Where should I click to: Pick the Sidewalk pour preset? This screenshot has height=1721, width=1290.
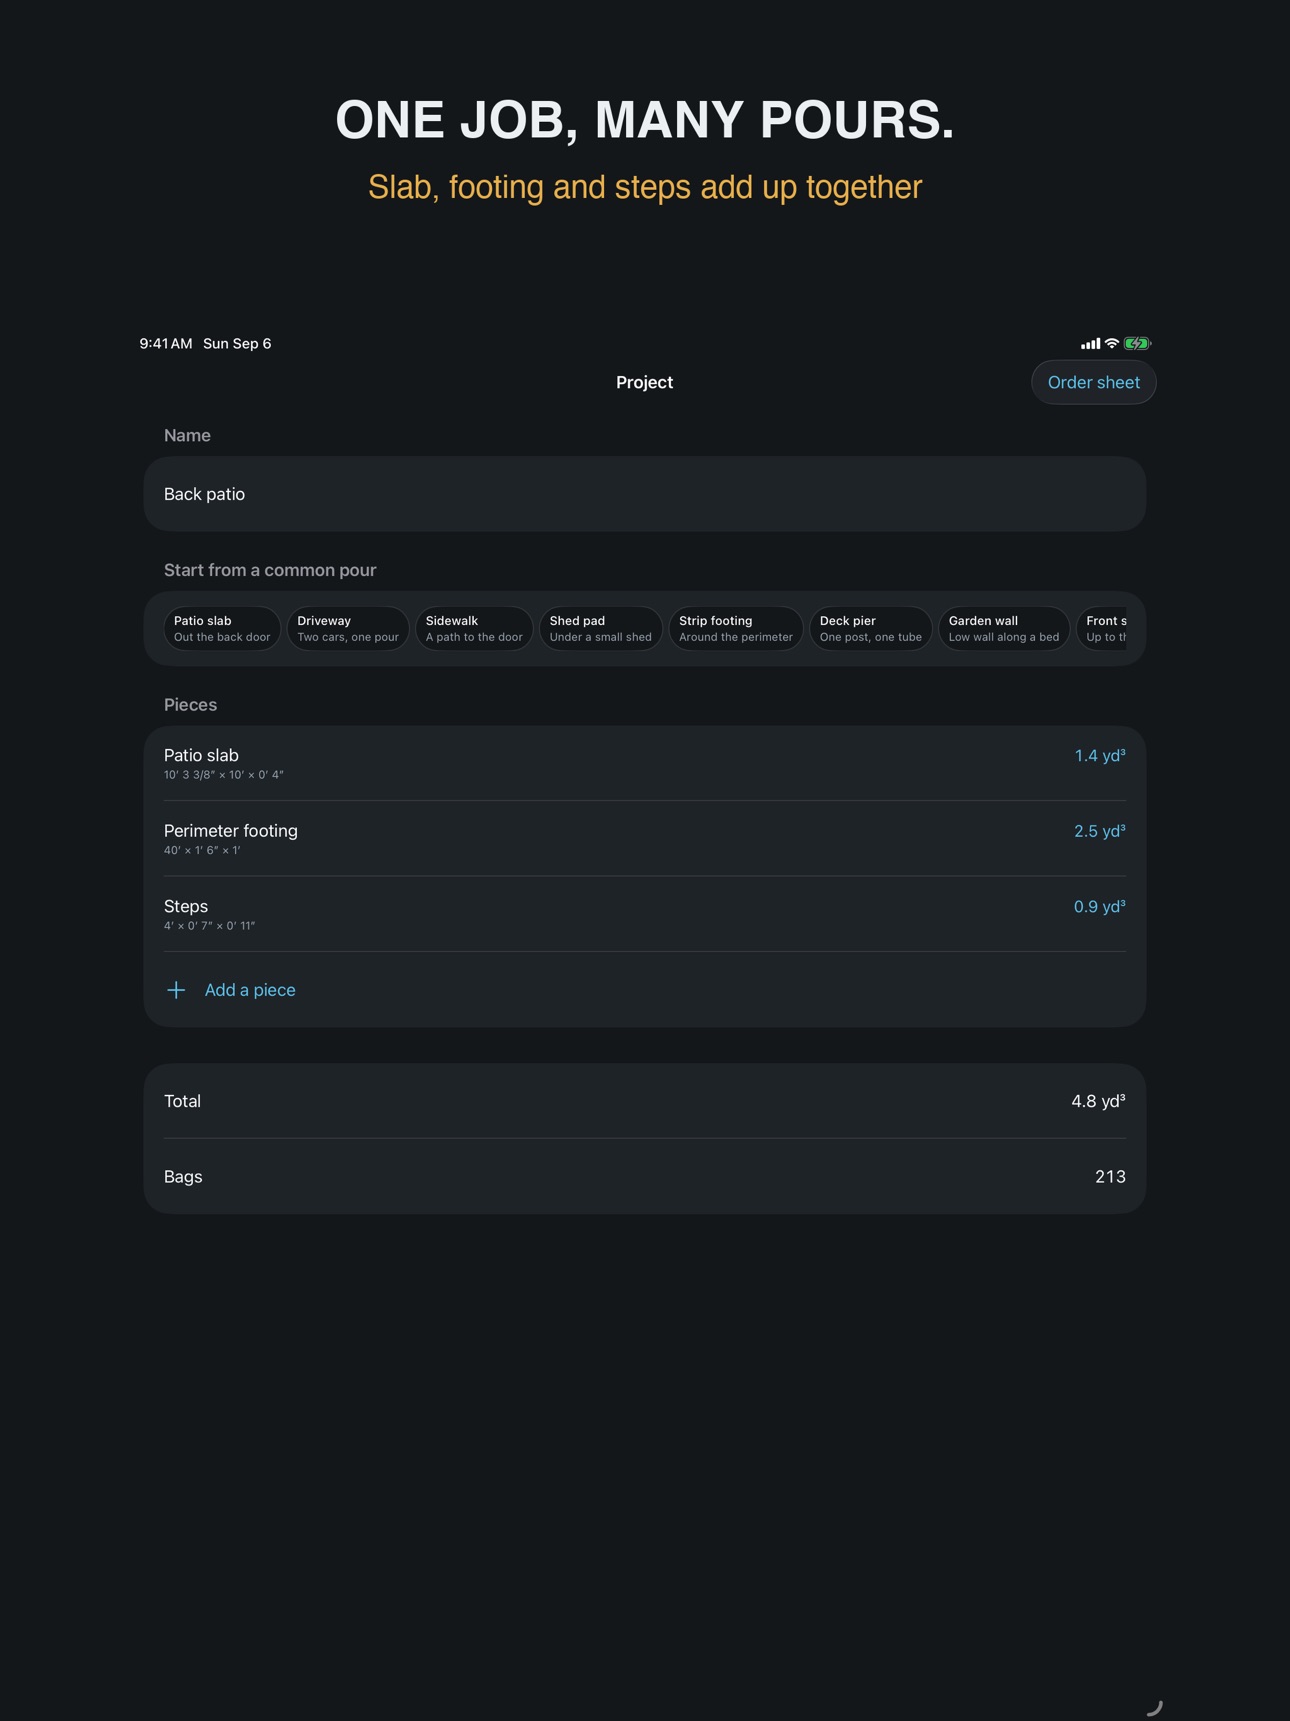(474, 628)
